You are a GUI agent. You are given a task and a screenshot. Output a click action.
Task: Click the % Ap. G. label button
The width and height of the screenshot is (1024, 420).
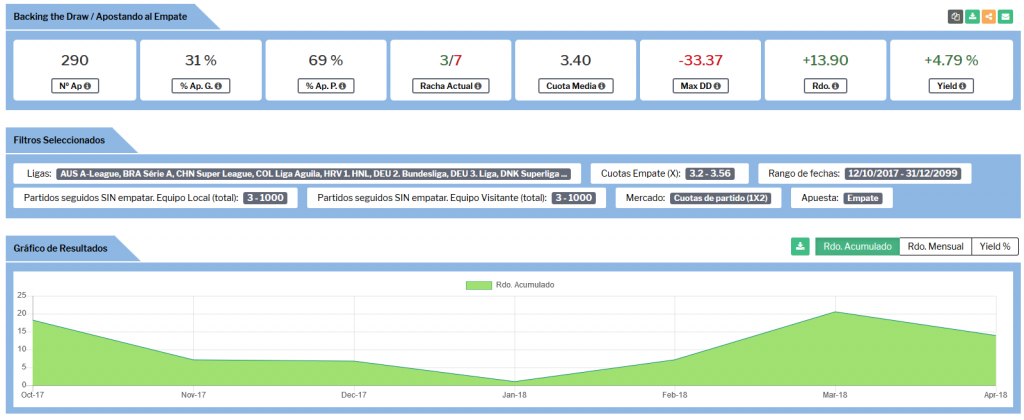200,86
